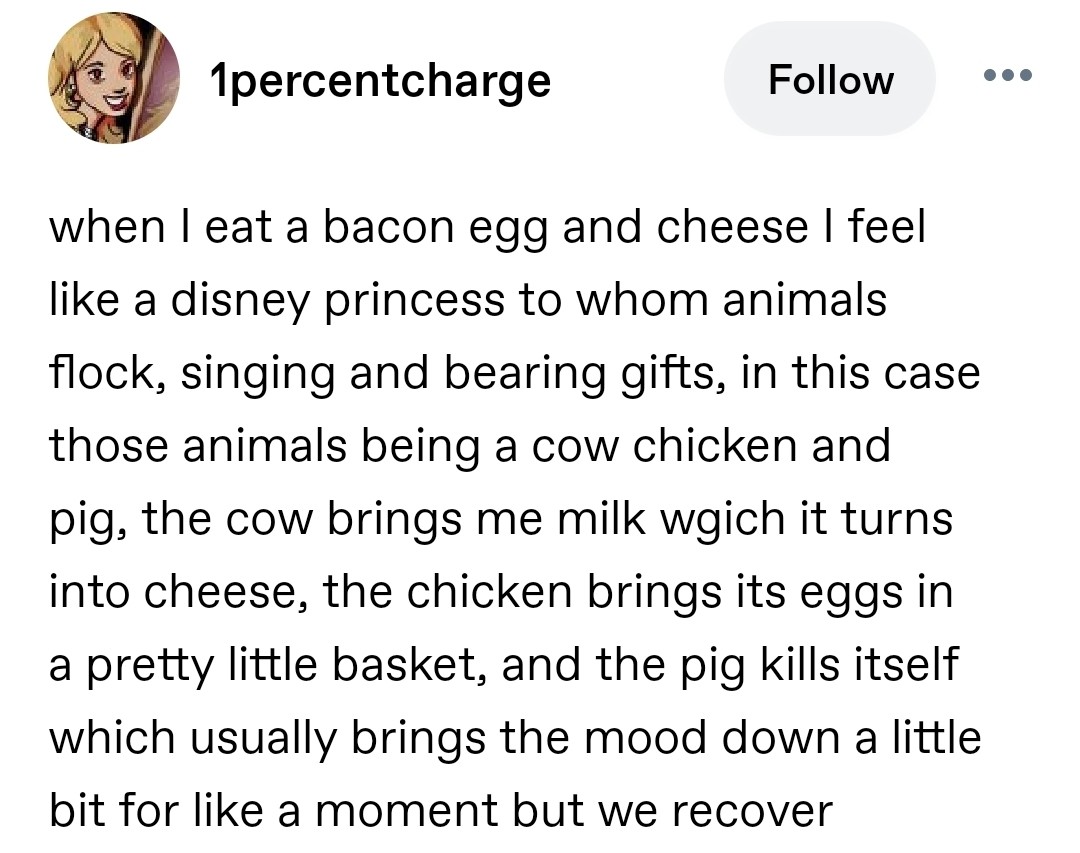This screenshot has width=1080, height=853.
Task: Click the word "recover" ending the post
Action: [751, 812]
